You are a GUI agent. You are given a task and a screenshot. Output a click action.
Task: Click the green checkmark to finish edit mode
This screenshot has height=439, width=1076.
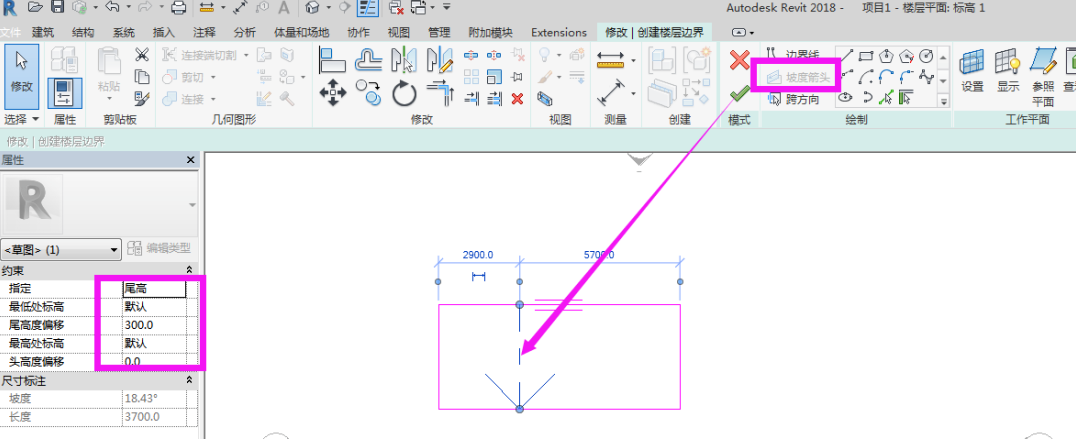pos(739,95)
